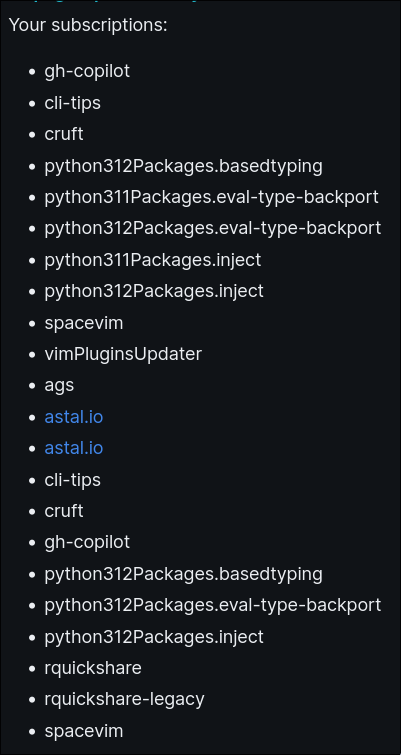The image size is (401, 755).
Task: Select python312Packages.inject entry just above spacevim
Action: (154, 291)
